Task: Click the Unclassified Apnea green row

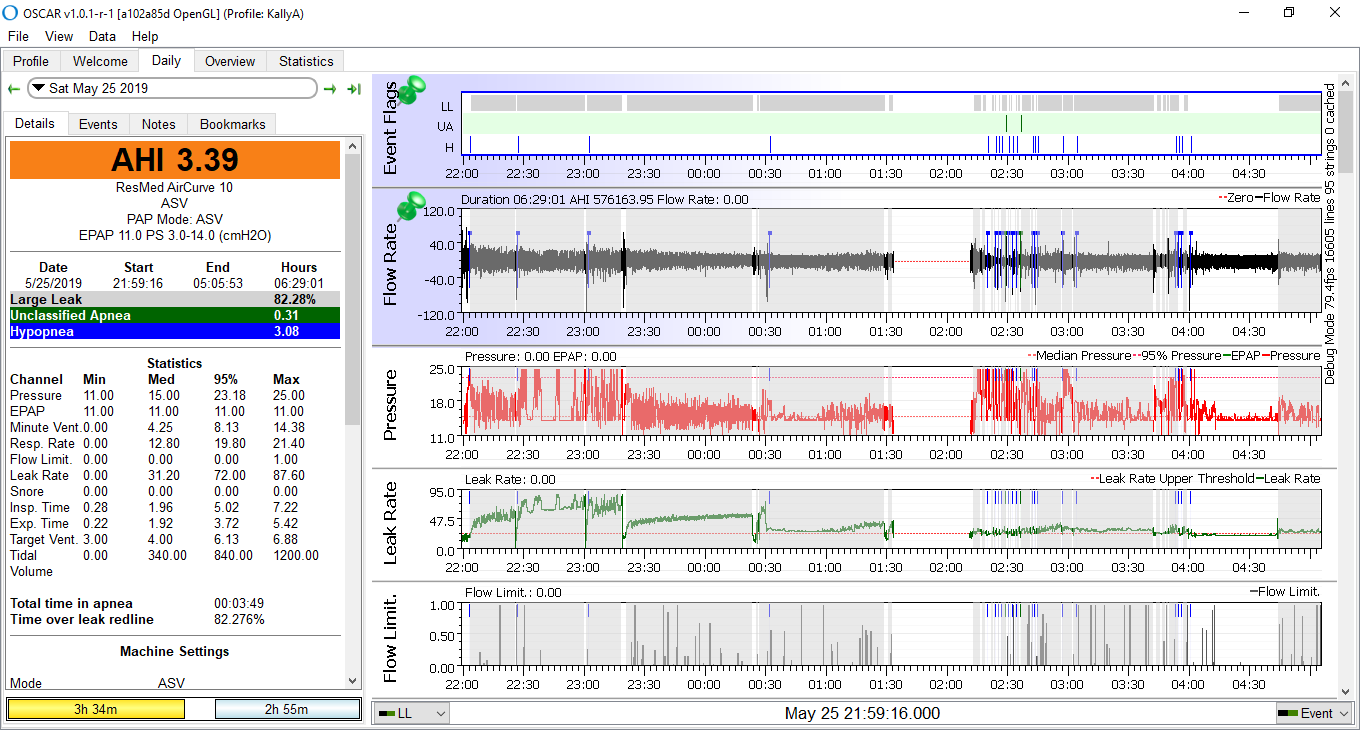Action: pyautogui.click(x=175, y=315)
